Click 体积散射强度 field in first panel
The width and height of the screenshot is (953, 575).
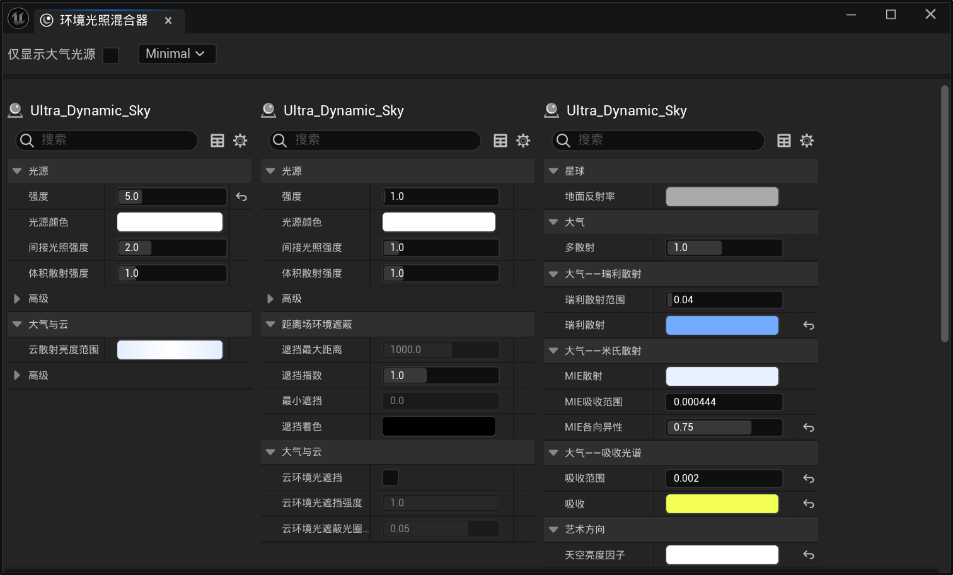point(172,273)
